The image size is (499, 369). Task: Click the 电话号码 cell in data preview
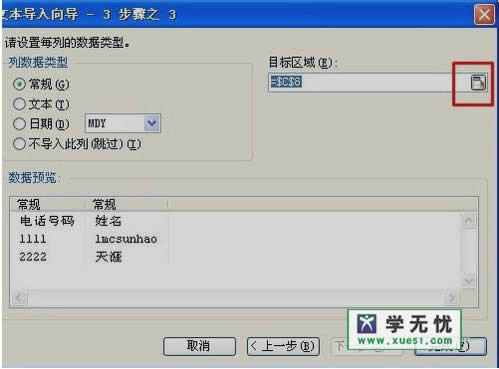(47, 221)
